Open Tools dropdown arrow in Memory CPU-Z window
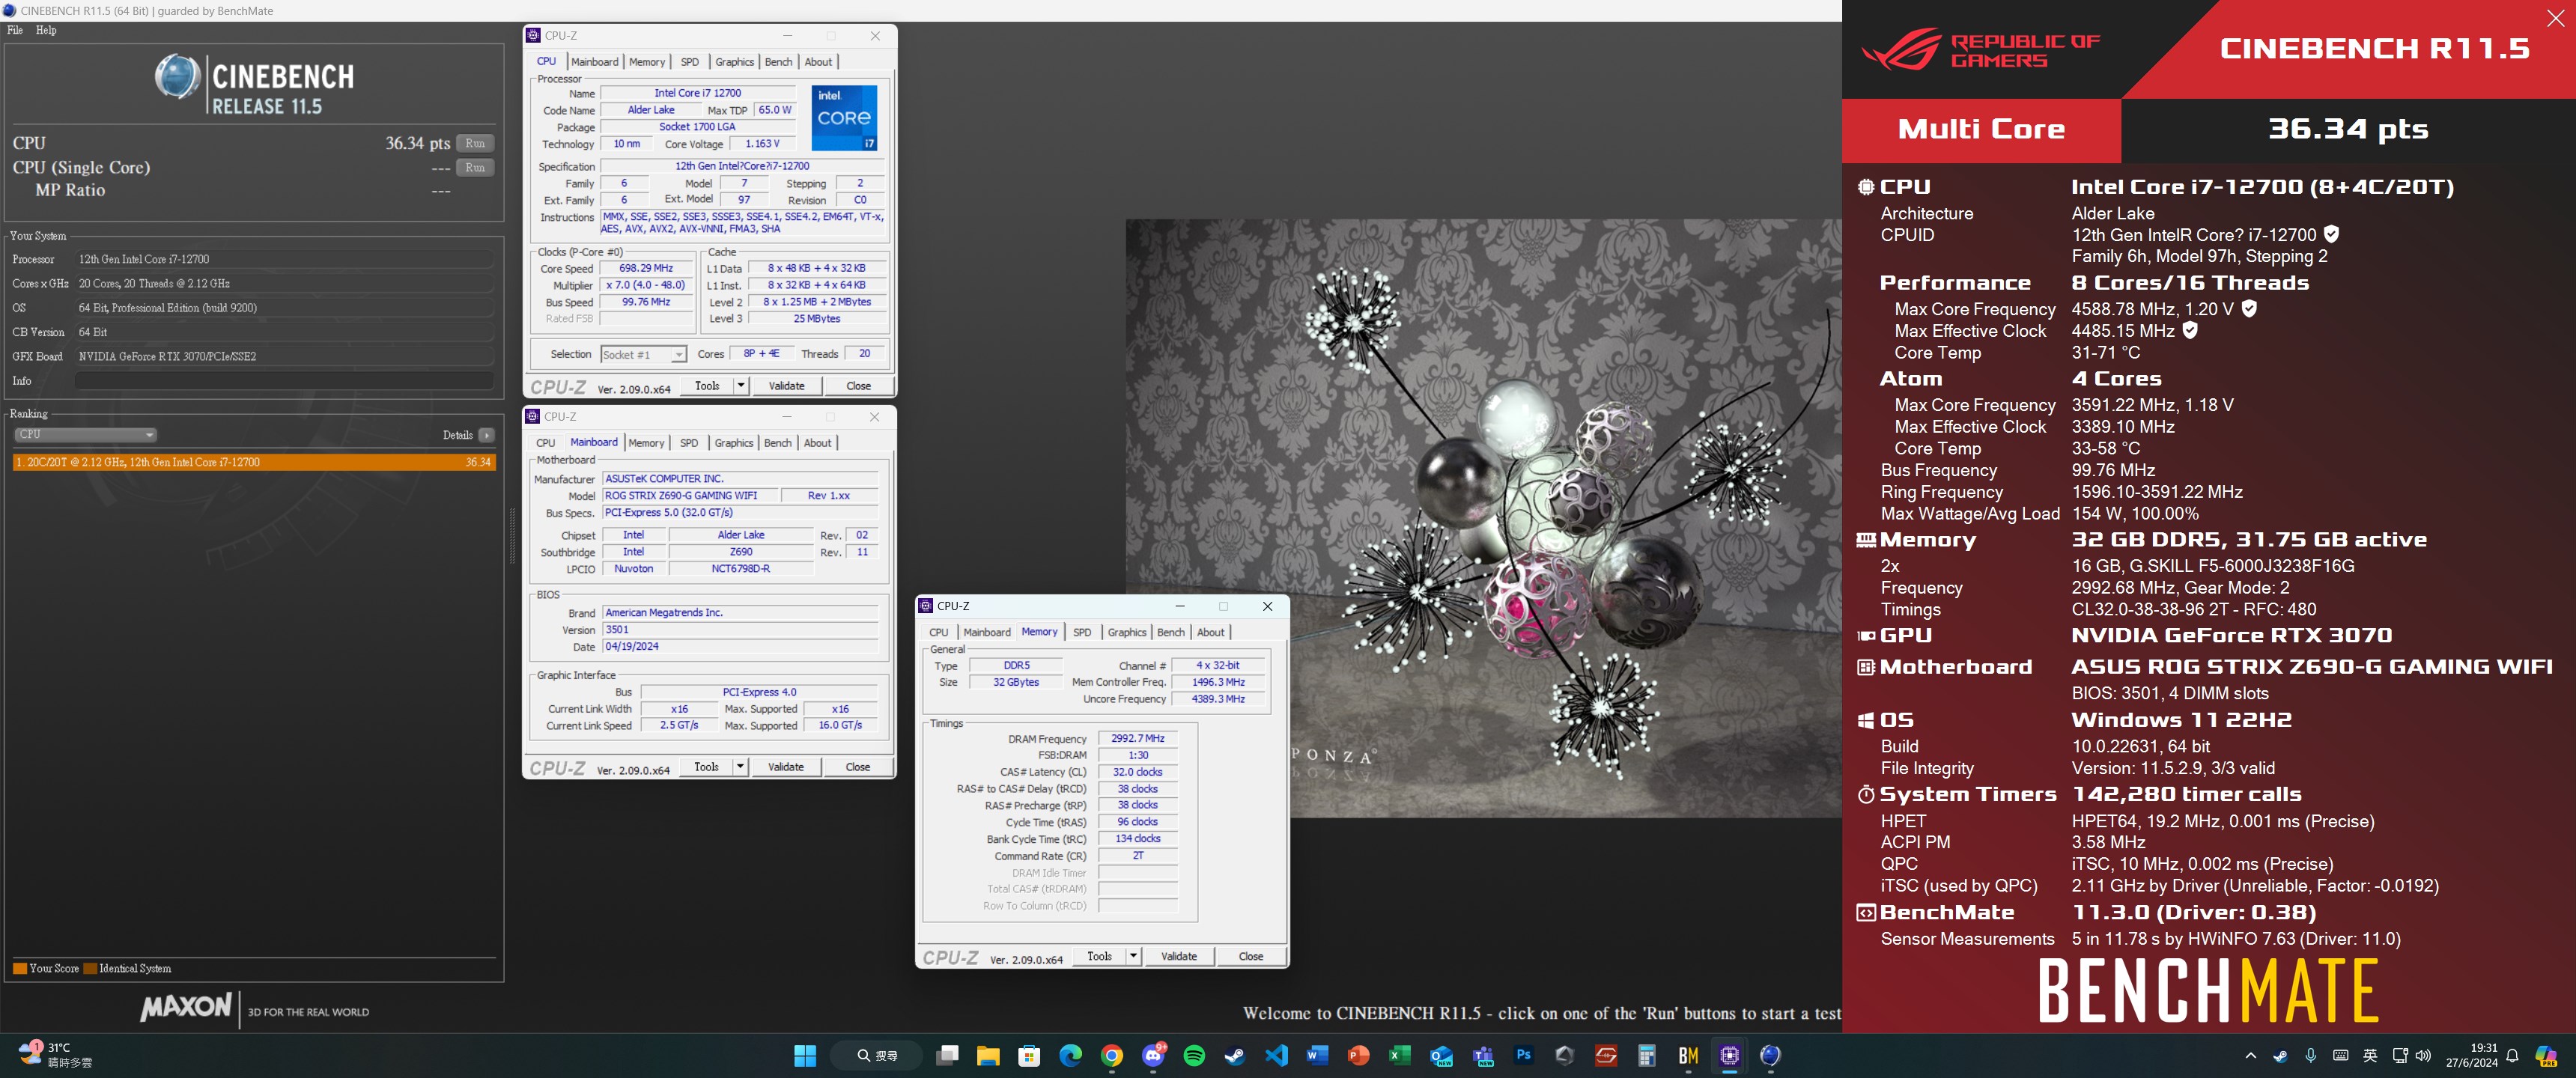This screenshot has height=1078, width=2576. 1133,956
